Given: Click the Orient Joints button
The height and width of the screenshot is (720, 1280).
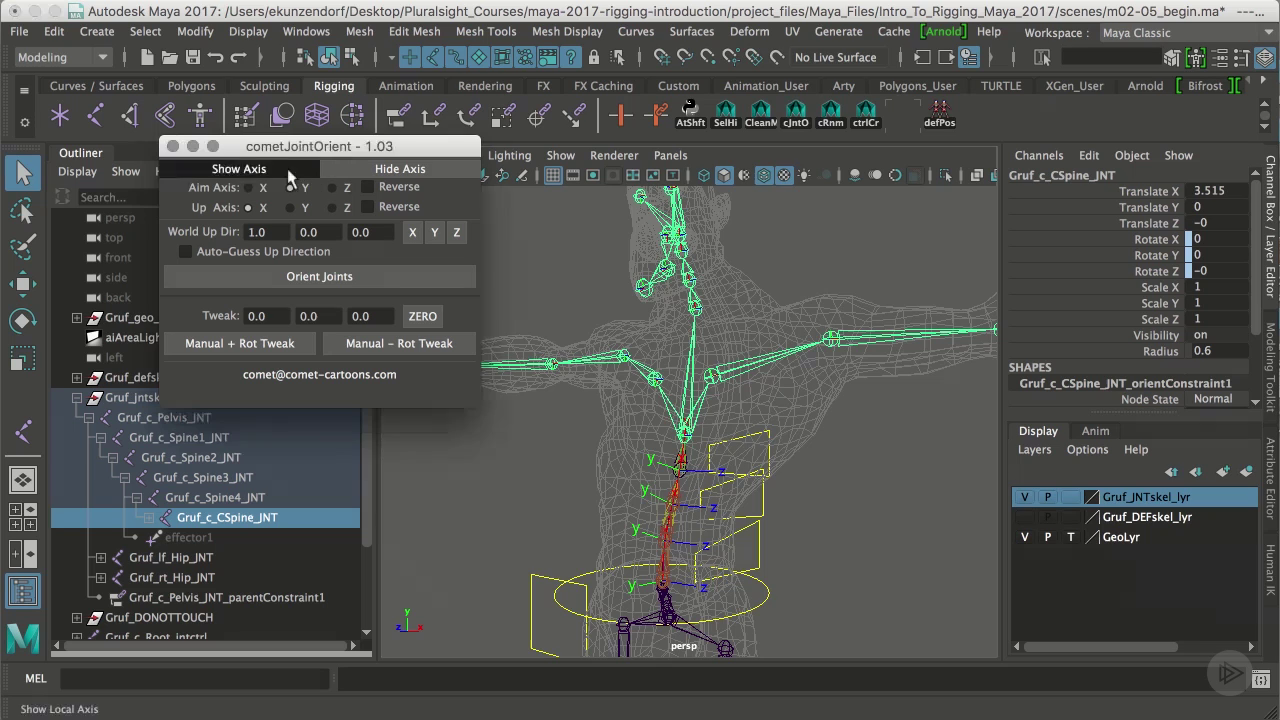Looking at the screenshot, I should (320, 277).
